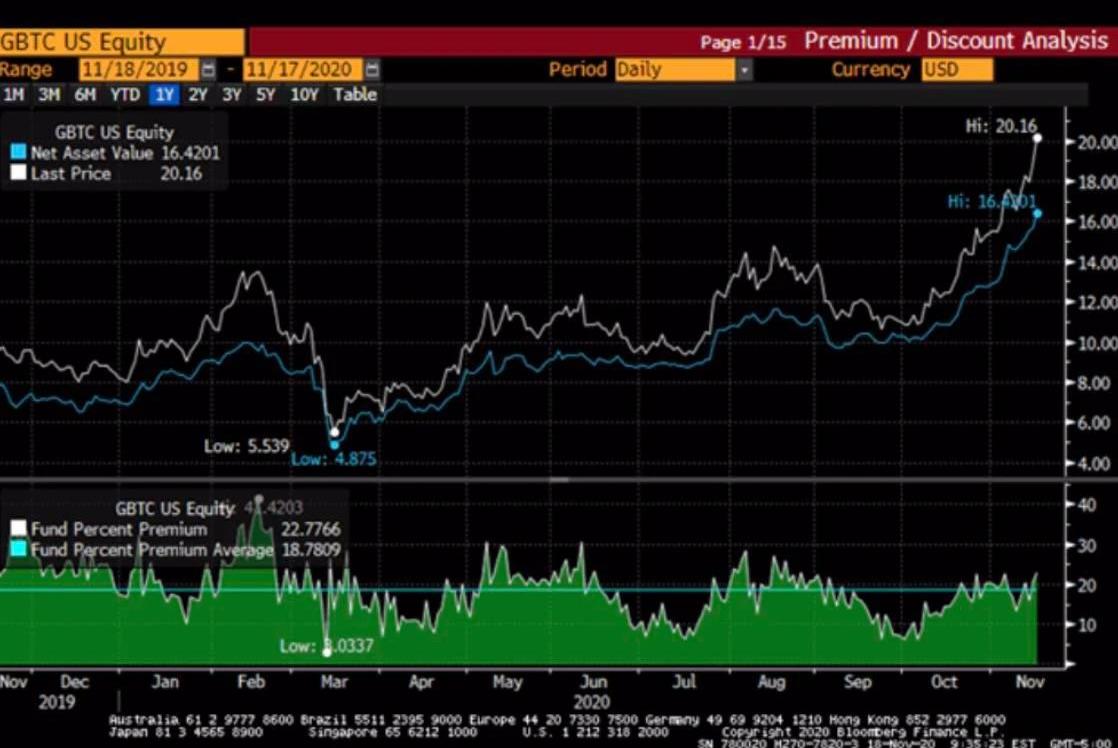Click the Fund Percent Premium 22.7766 value
Image resolution: width=1118 pixels, height=748 pixels.
[x=310, y=529]
